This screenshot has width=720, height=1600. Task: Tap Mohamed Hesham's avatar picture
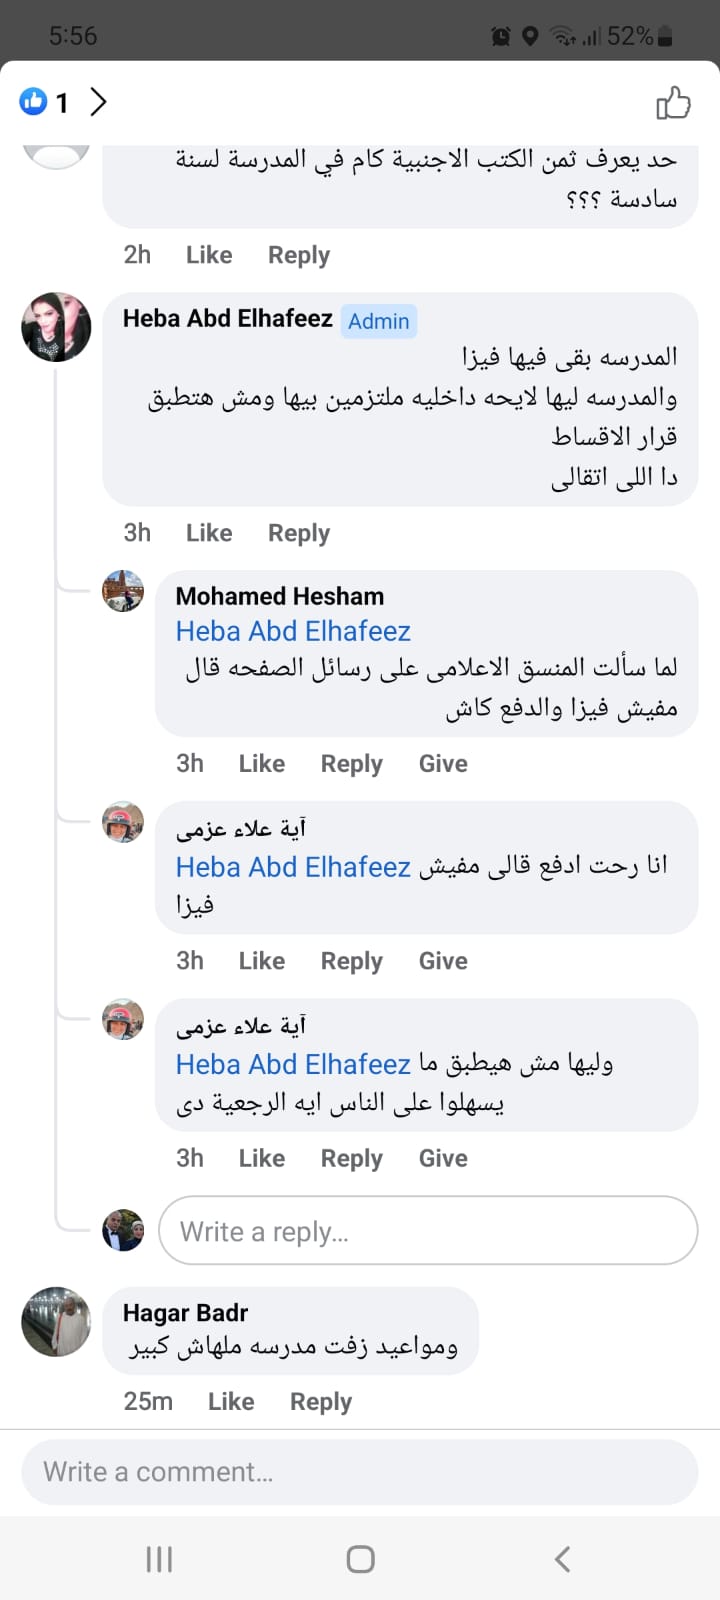click(123, 591)
